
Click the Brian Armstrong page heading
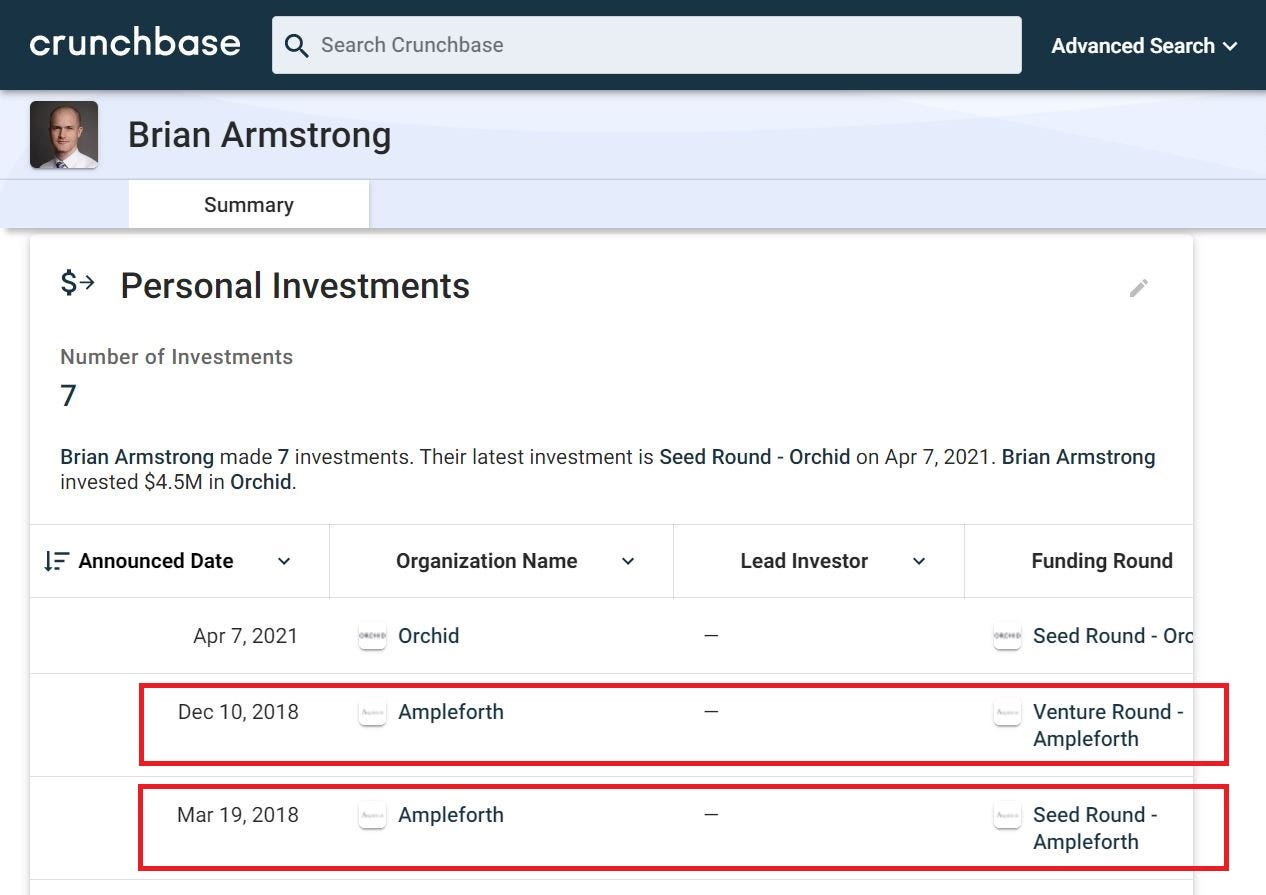(x=259, y=135)
